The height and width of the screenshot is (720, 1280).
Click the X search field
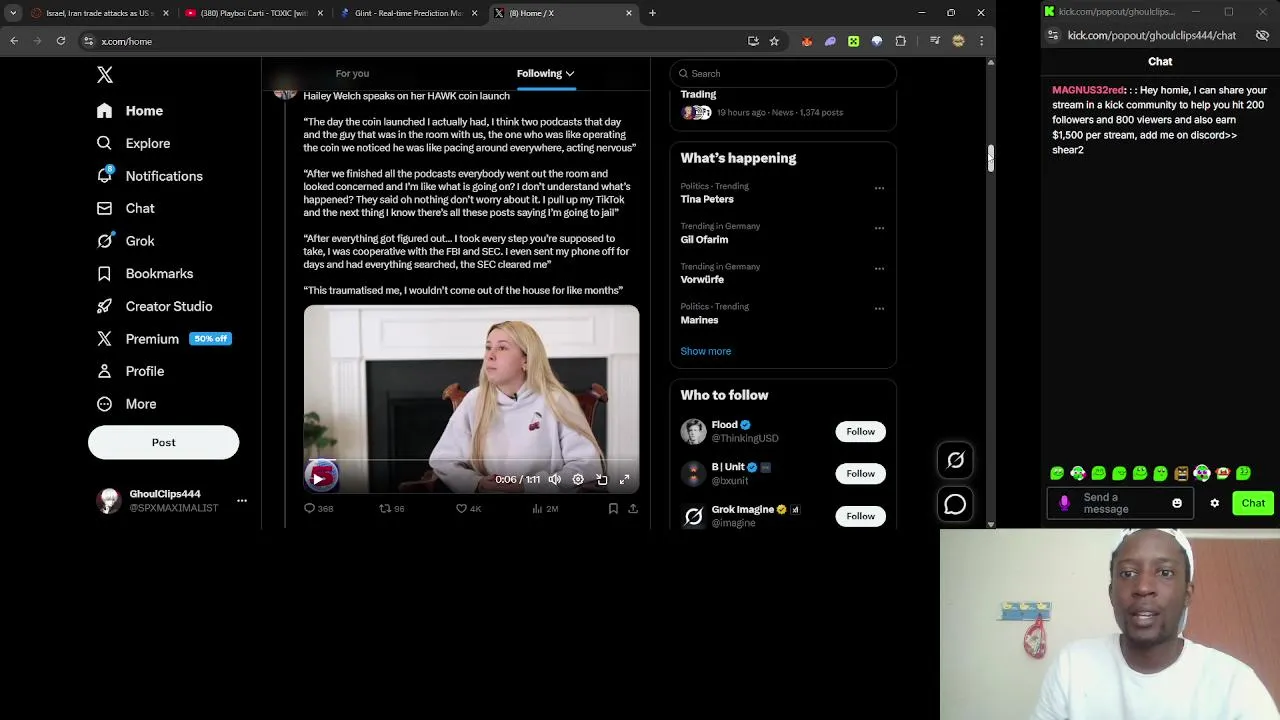[783, 73]
